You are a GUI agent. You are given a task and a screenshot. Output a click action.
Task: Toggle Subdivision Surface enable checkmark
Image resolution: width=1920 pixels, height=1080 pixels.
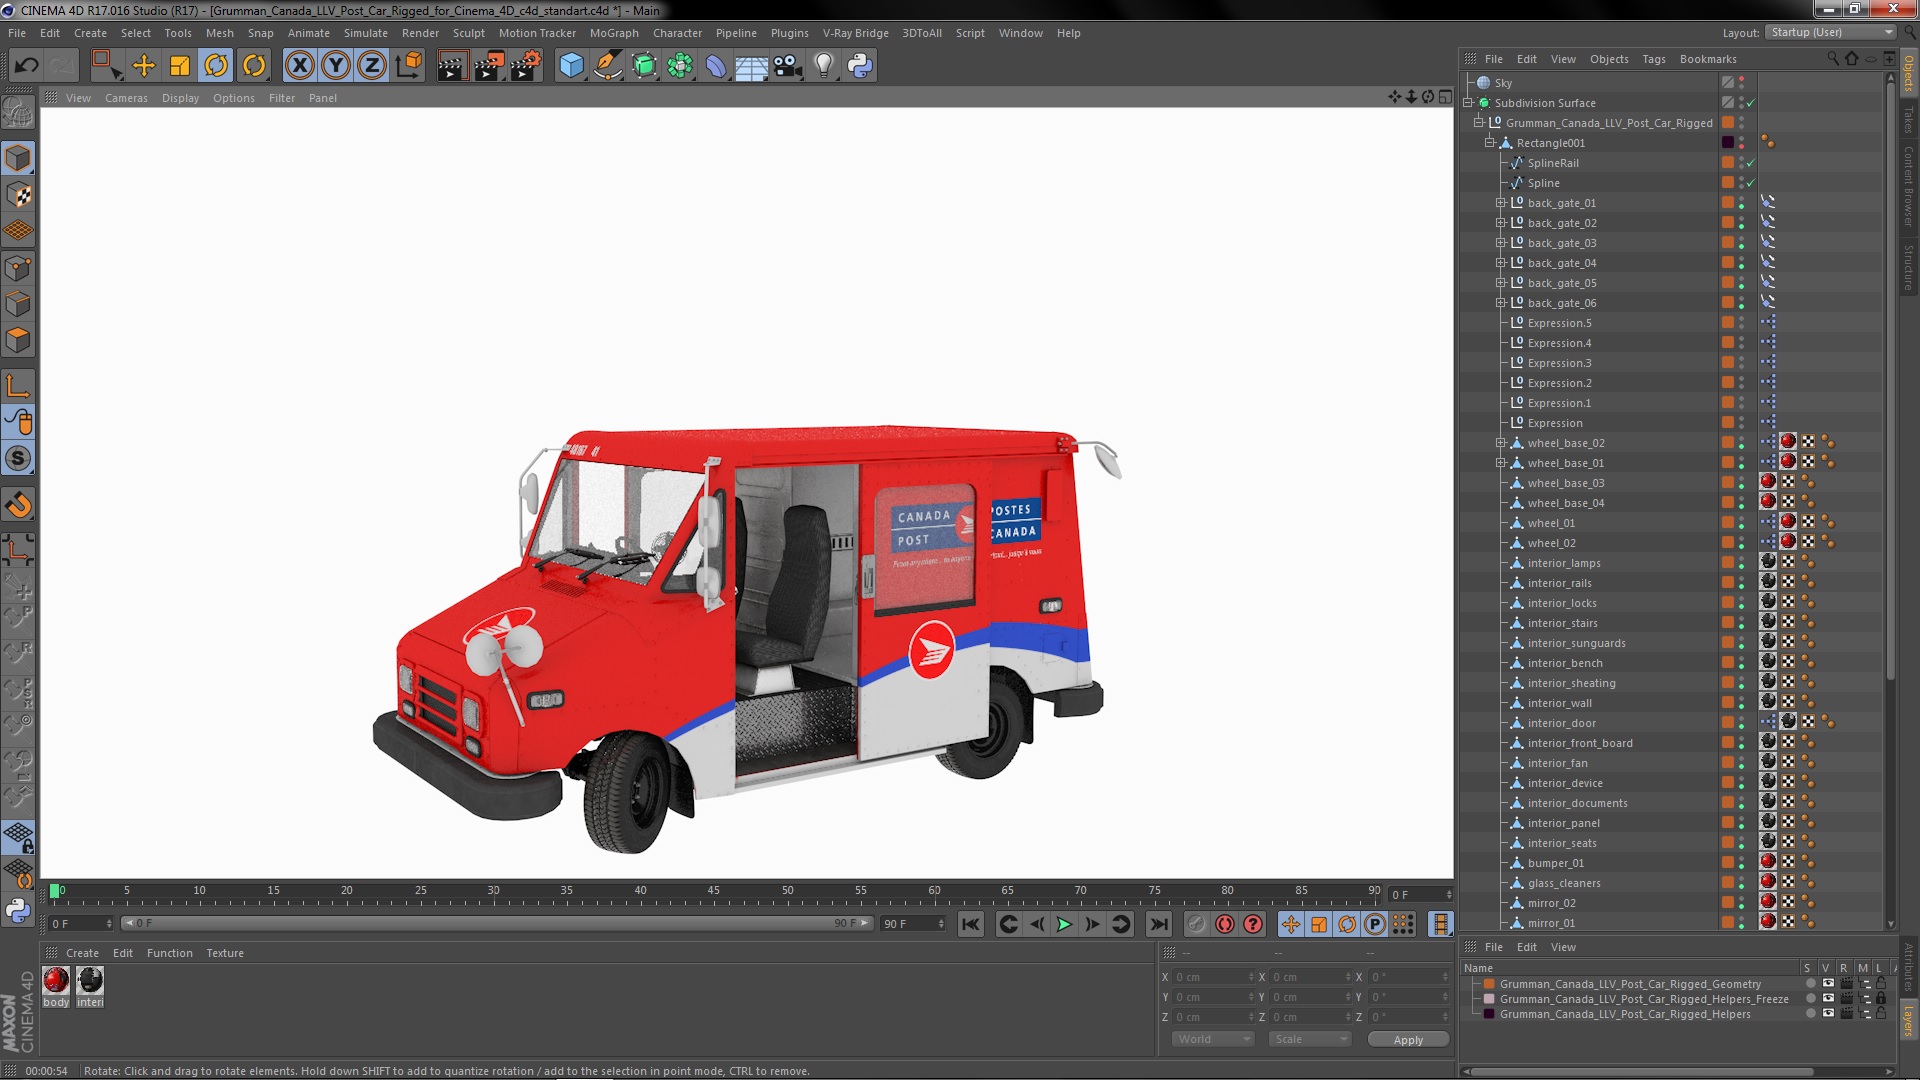[x=1751, y=103]
